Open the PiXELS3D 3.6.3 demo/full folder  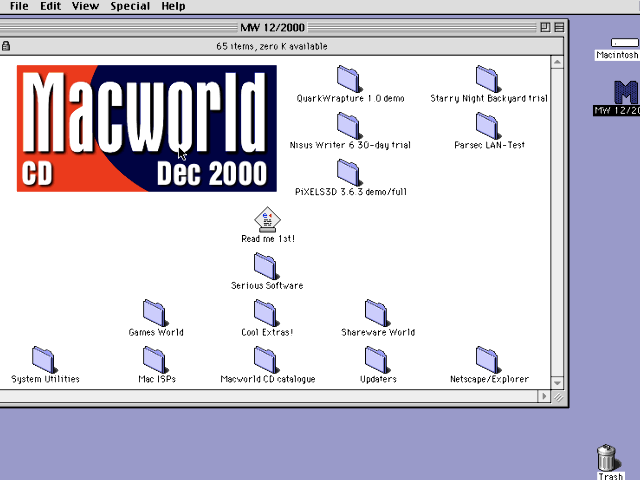click(x=348, y=173)
